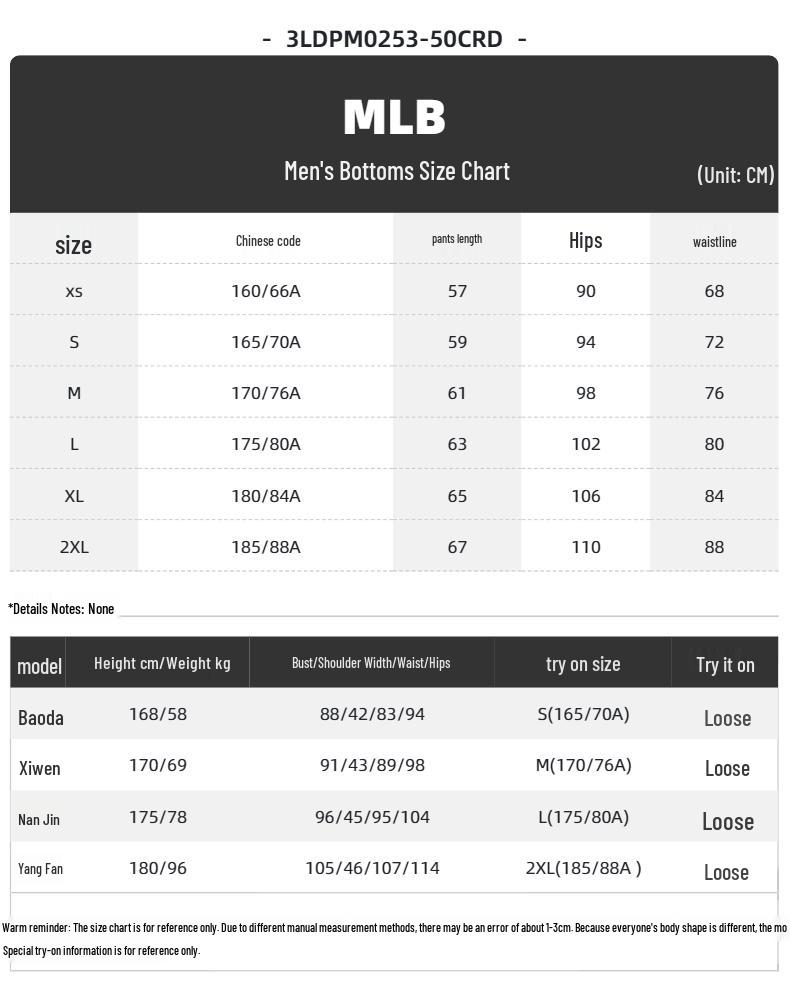The height and width of the screenshot is (992, 790).
Task: Click Yang Fan's try on size 2XL(185/88A)
Action: 583,868
